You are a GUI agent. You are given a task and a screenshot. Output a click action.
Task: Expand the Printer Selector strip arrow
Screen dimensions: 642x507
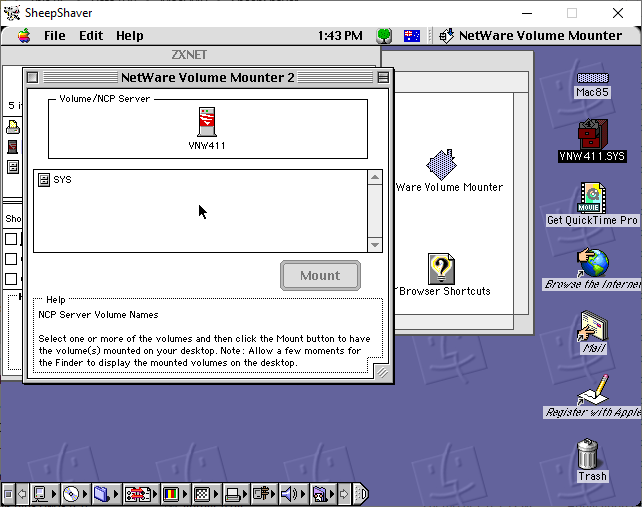pyautogui.click(x=246, y=494)
